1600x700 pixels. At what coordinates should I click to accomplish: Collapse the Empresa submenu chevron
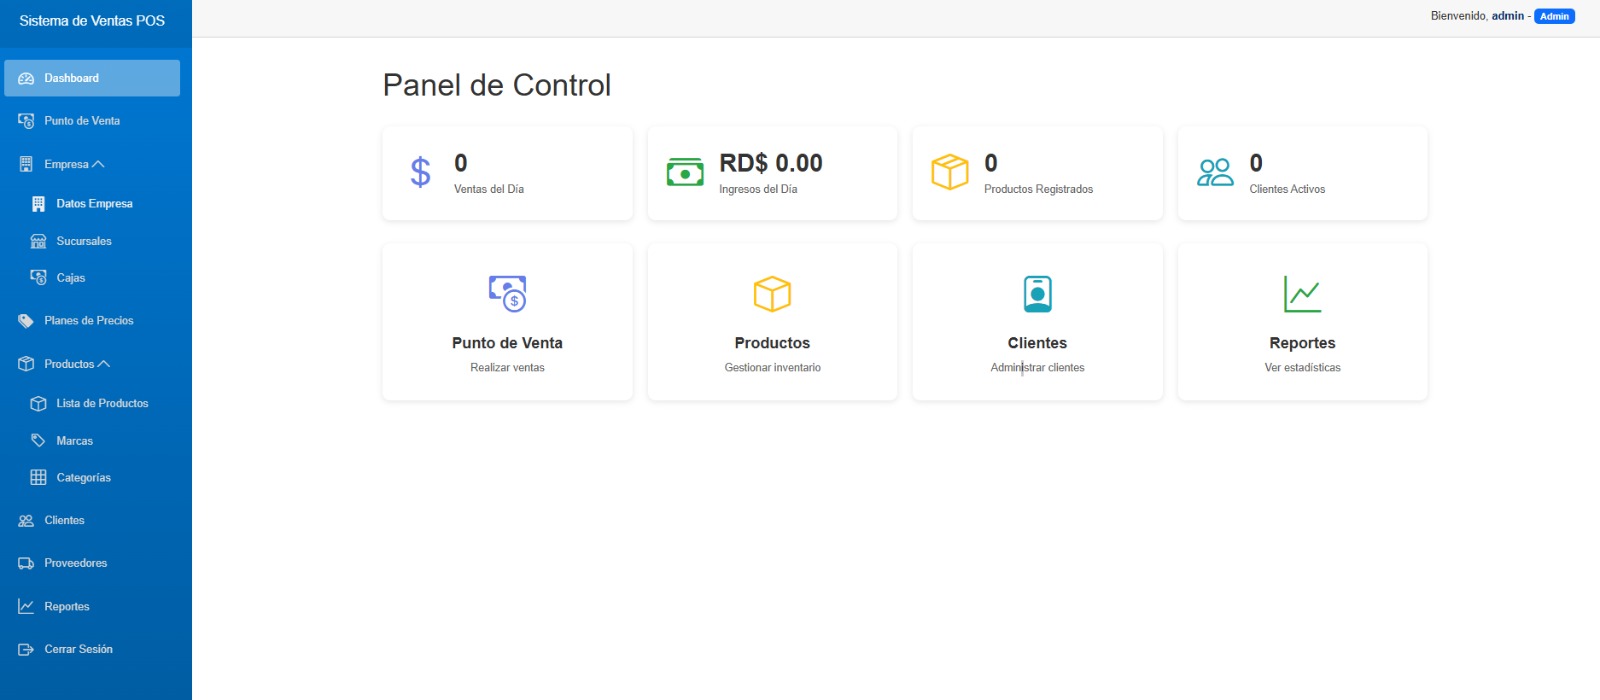(98, 164)
